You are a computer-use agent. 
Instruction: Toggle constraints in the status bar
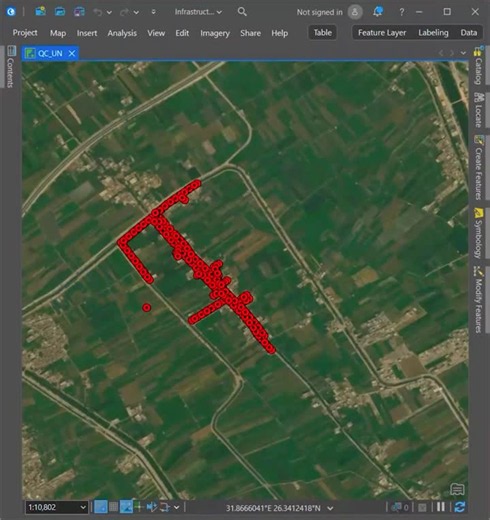tap(126, 507)
